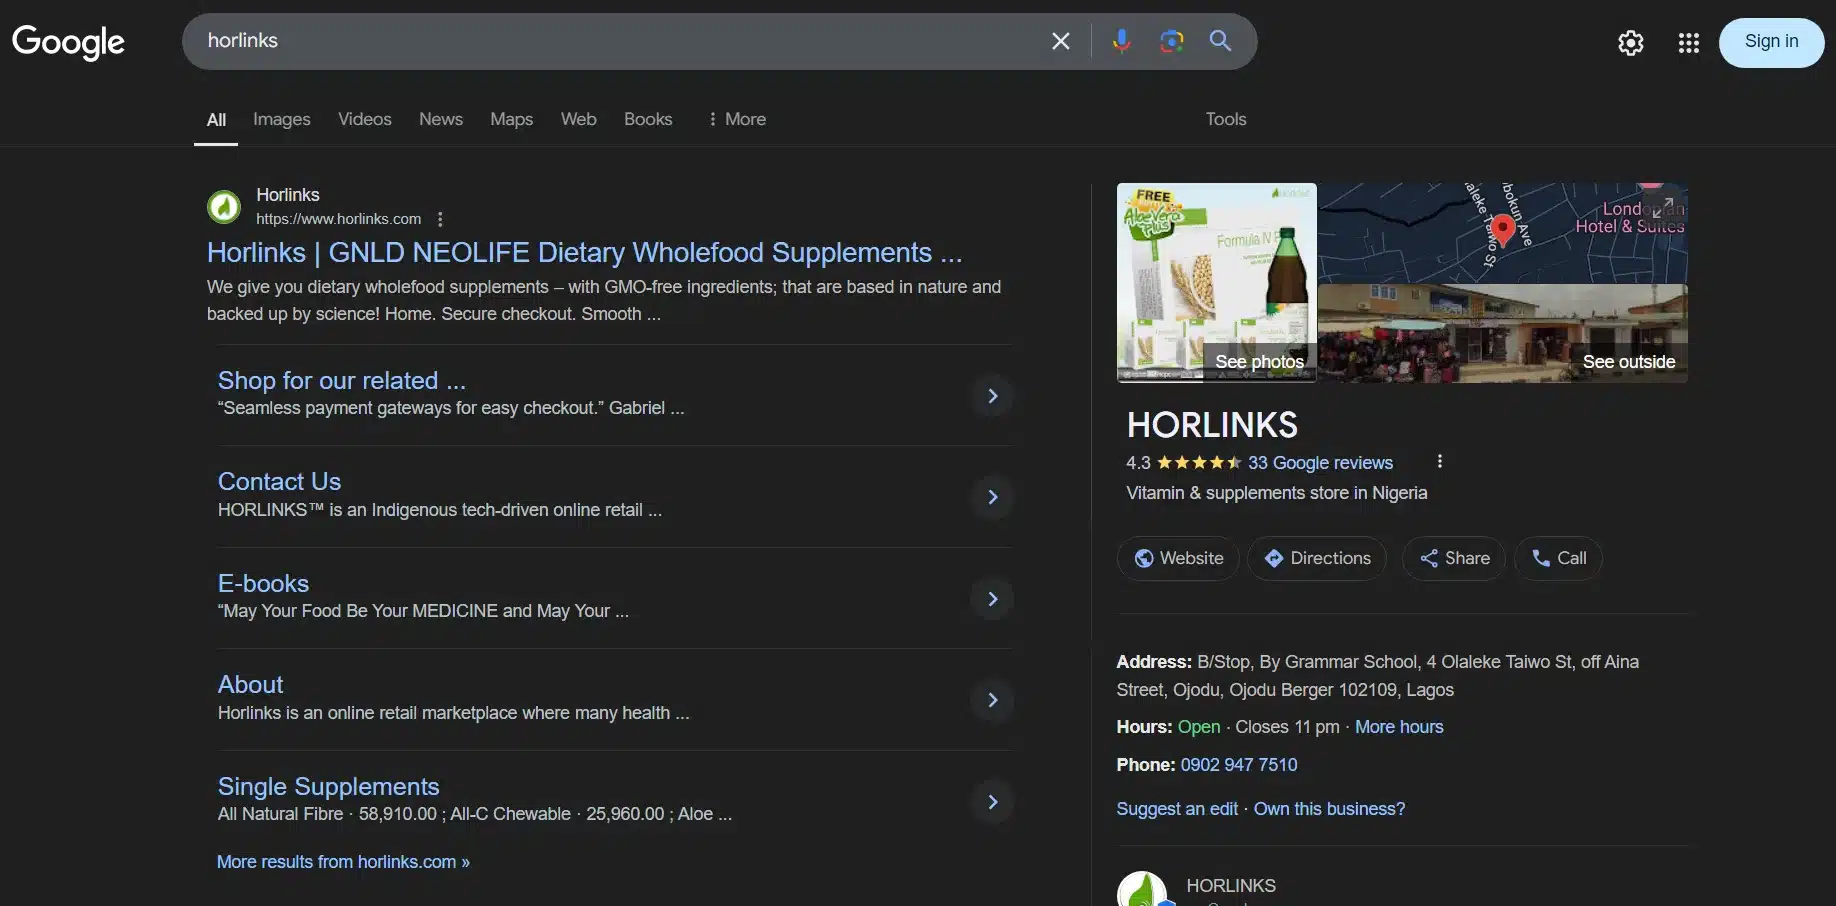Screen dimensions: 1836x906
Task: Click the Suggest an edit link
Action: tap(1177, 809)
